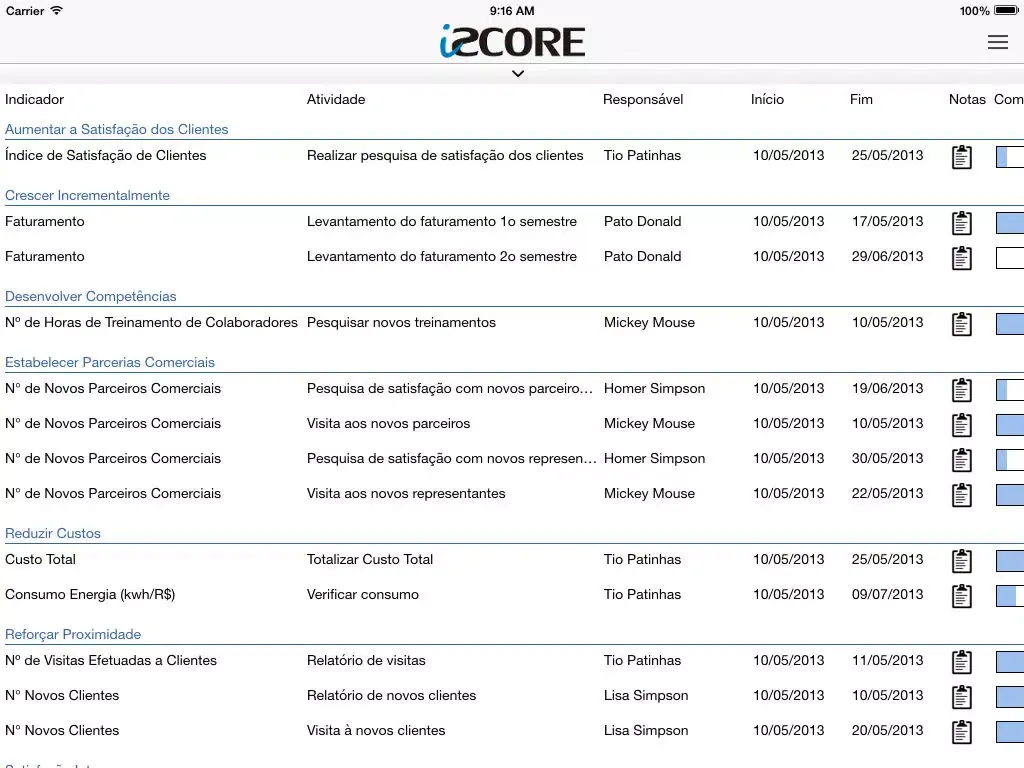Expand the chevron below the i2CORE logo
Screen dimensions: 1024x768
coord(518,74)
